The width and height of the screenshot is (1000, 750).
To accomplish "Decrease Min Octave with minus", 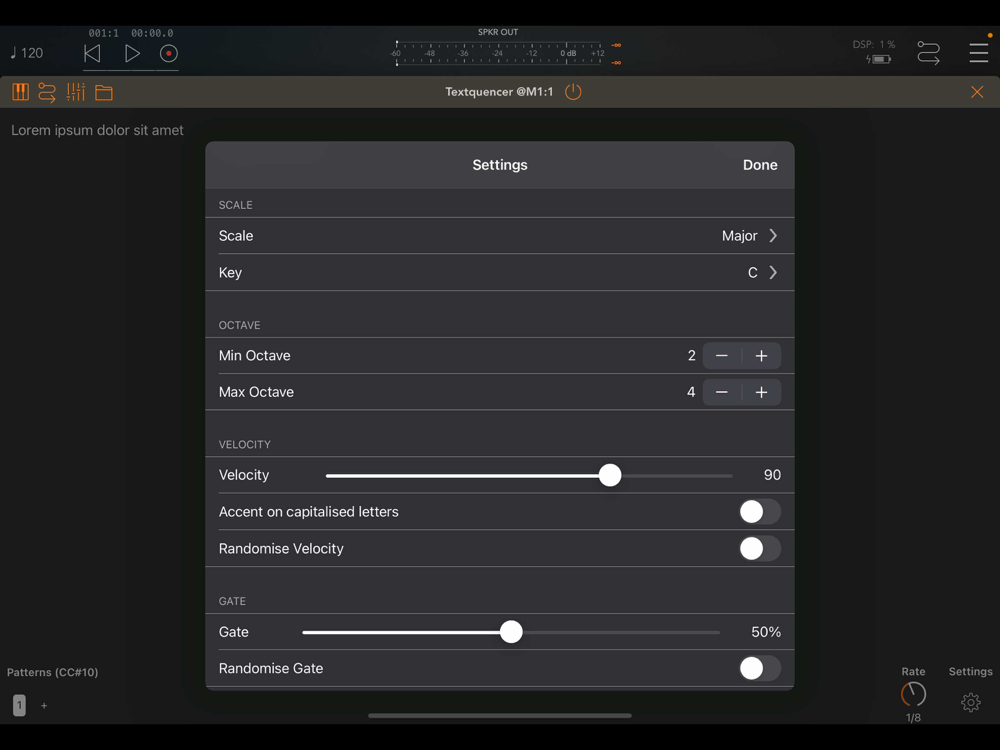I will coord(722,356).
